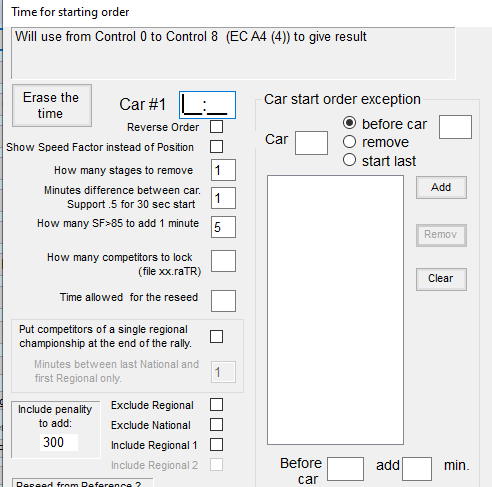492x487 pixels.
Task: Toggle Show Speed Factor instead of Position
Action: coord(216,147)
